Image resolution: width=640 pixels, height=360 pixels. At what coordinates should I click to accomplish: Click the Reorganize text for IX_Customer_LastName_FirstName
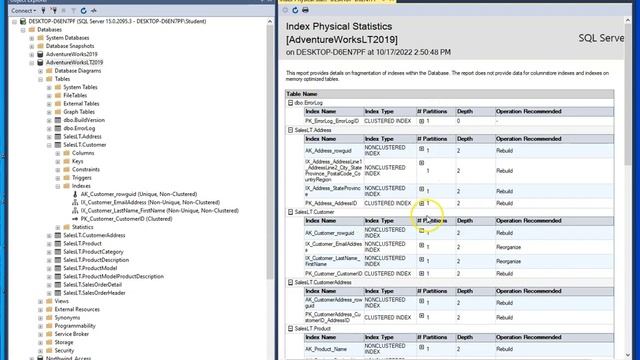tap(509, 261)
